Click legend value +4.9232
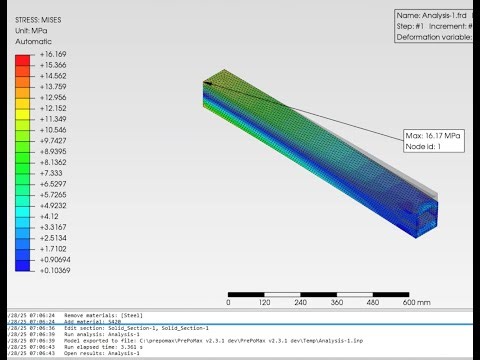The width and height of the screenshot is (480, 360). (53, 206)
